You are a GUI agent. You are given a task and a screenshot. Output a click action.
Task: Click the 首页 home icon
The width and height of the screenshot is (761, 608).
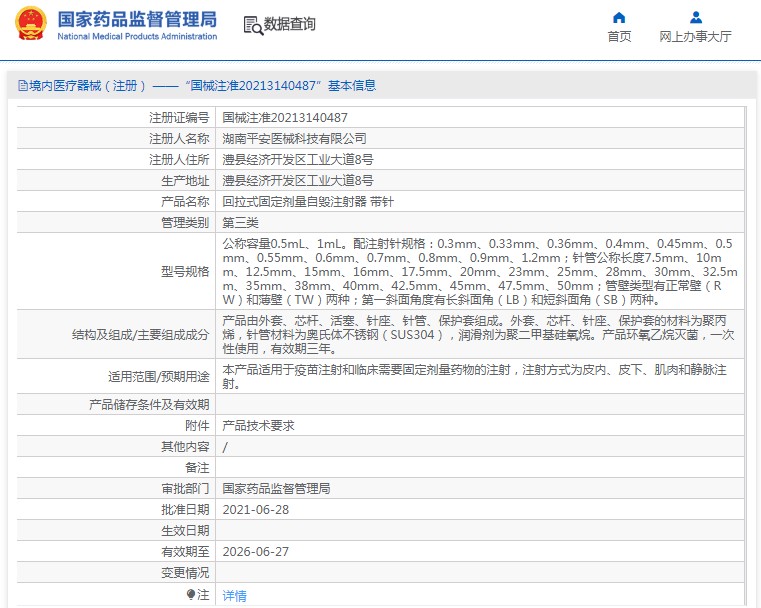[619, 18]
